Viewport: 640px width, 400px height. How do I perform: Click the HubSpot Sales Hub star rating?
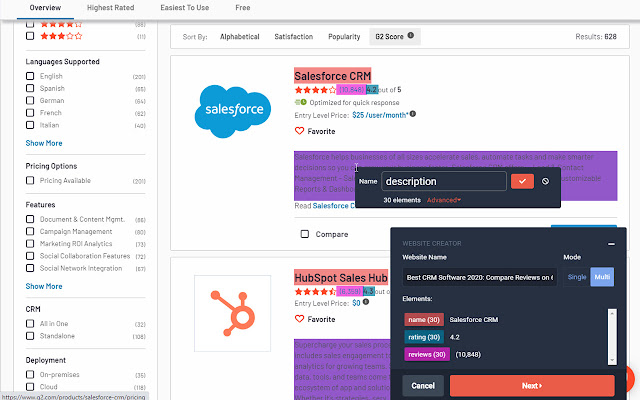click(315, 291)
